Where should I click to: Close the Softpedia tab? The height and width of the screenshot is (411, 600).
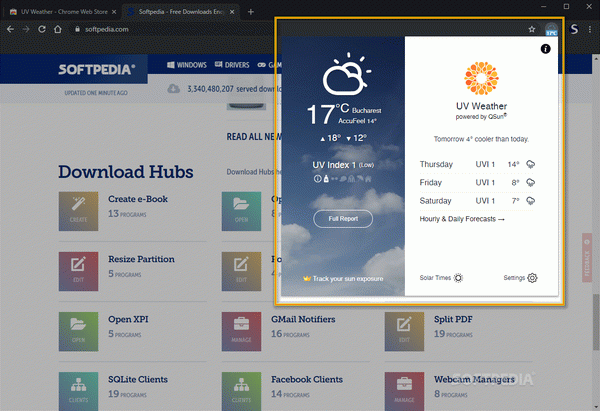232,12
